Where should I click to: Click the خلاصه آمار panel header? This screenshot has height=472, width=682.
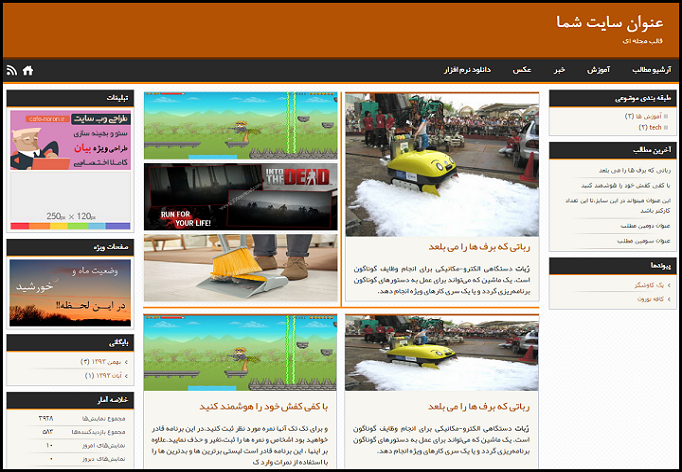click(70, 400)
